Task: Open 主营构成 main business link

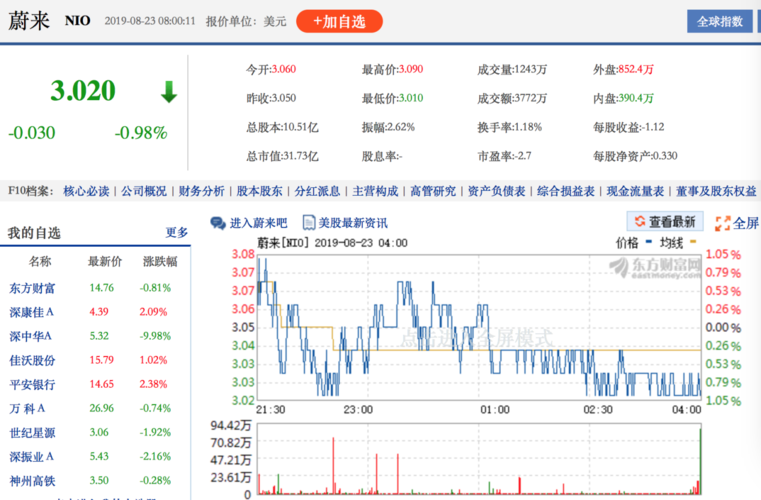Action: click(x=375, y=191)
